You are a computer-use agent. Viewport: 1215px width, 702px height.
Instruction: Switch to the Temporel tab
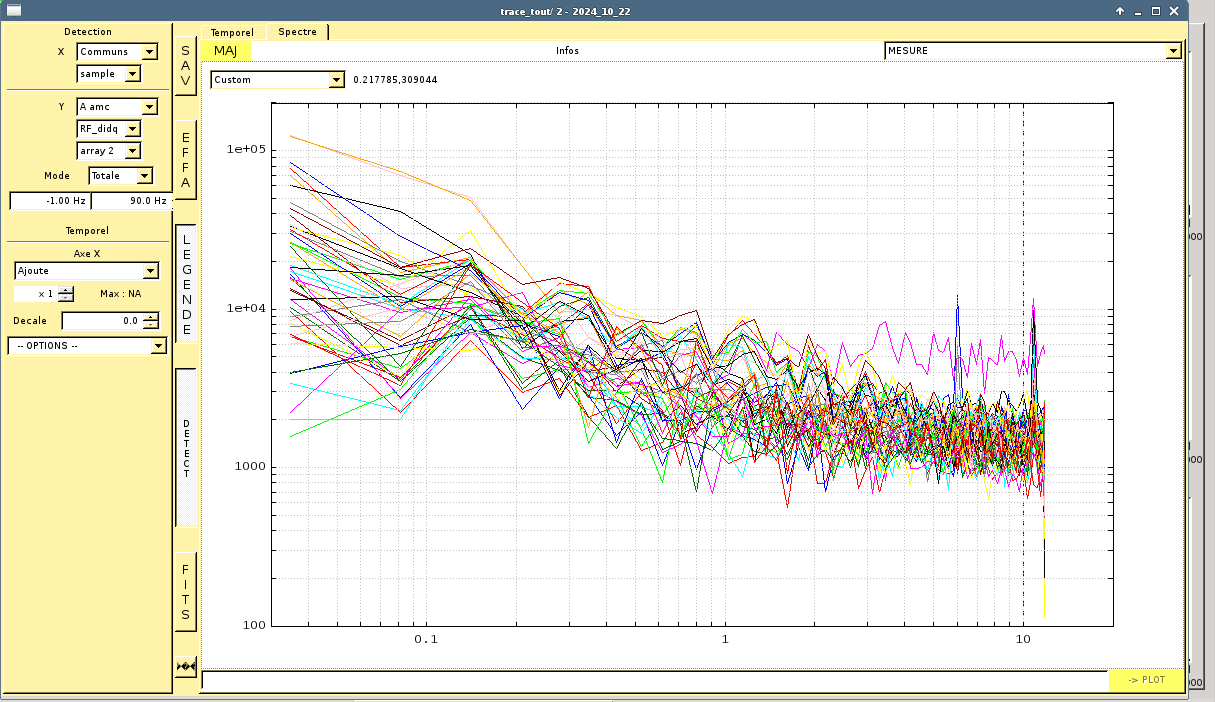tap(232, 32)
